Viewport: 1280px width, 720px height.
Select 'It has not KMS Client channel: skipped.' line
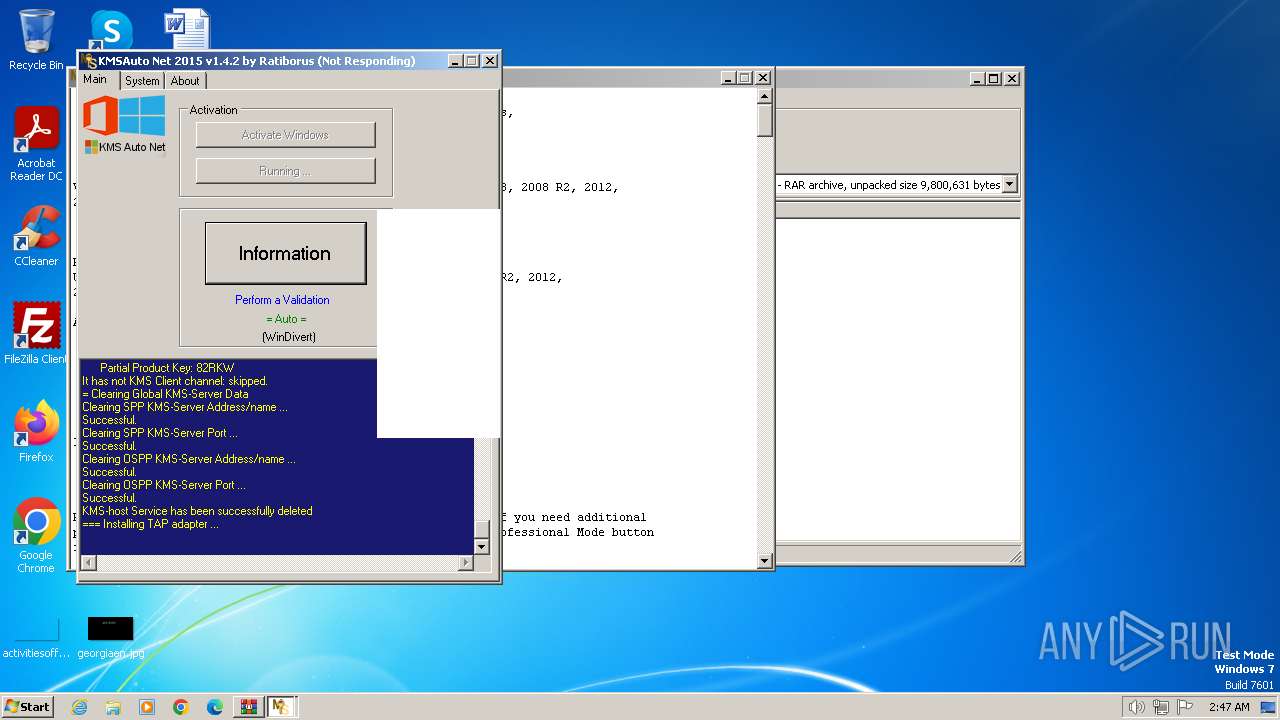pyautogui.click(x=175, y=381)
